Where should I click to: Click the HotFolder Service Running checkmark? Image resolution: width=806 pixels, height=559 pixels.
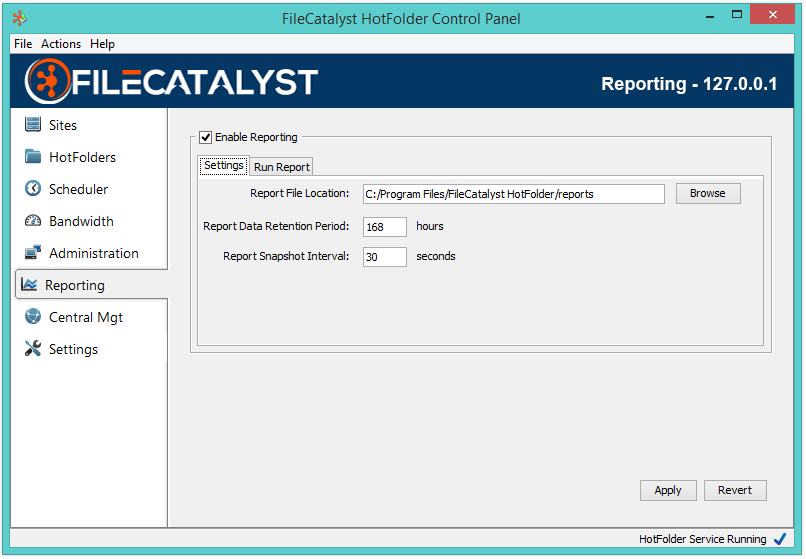[780, 539]
